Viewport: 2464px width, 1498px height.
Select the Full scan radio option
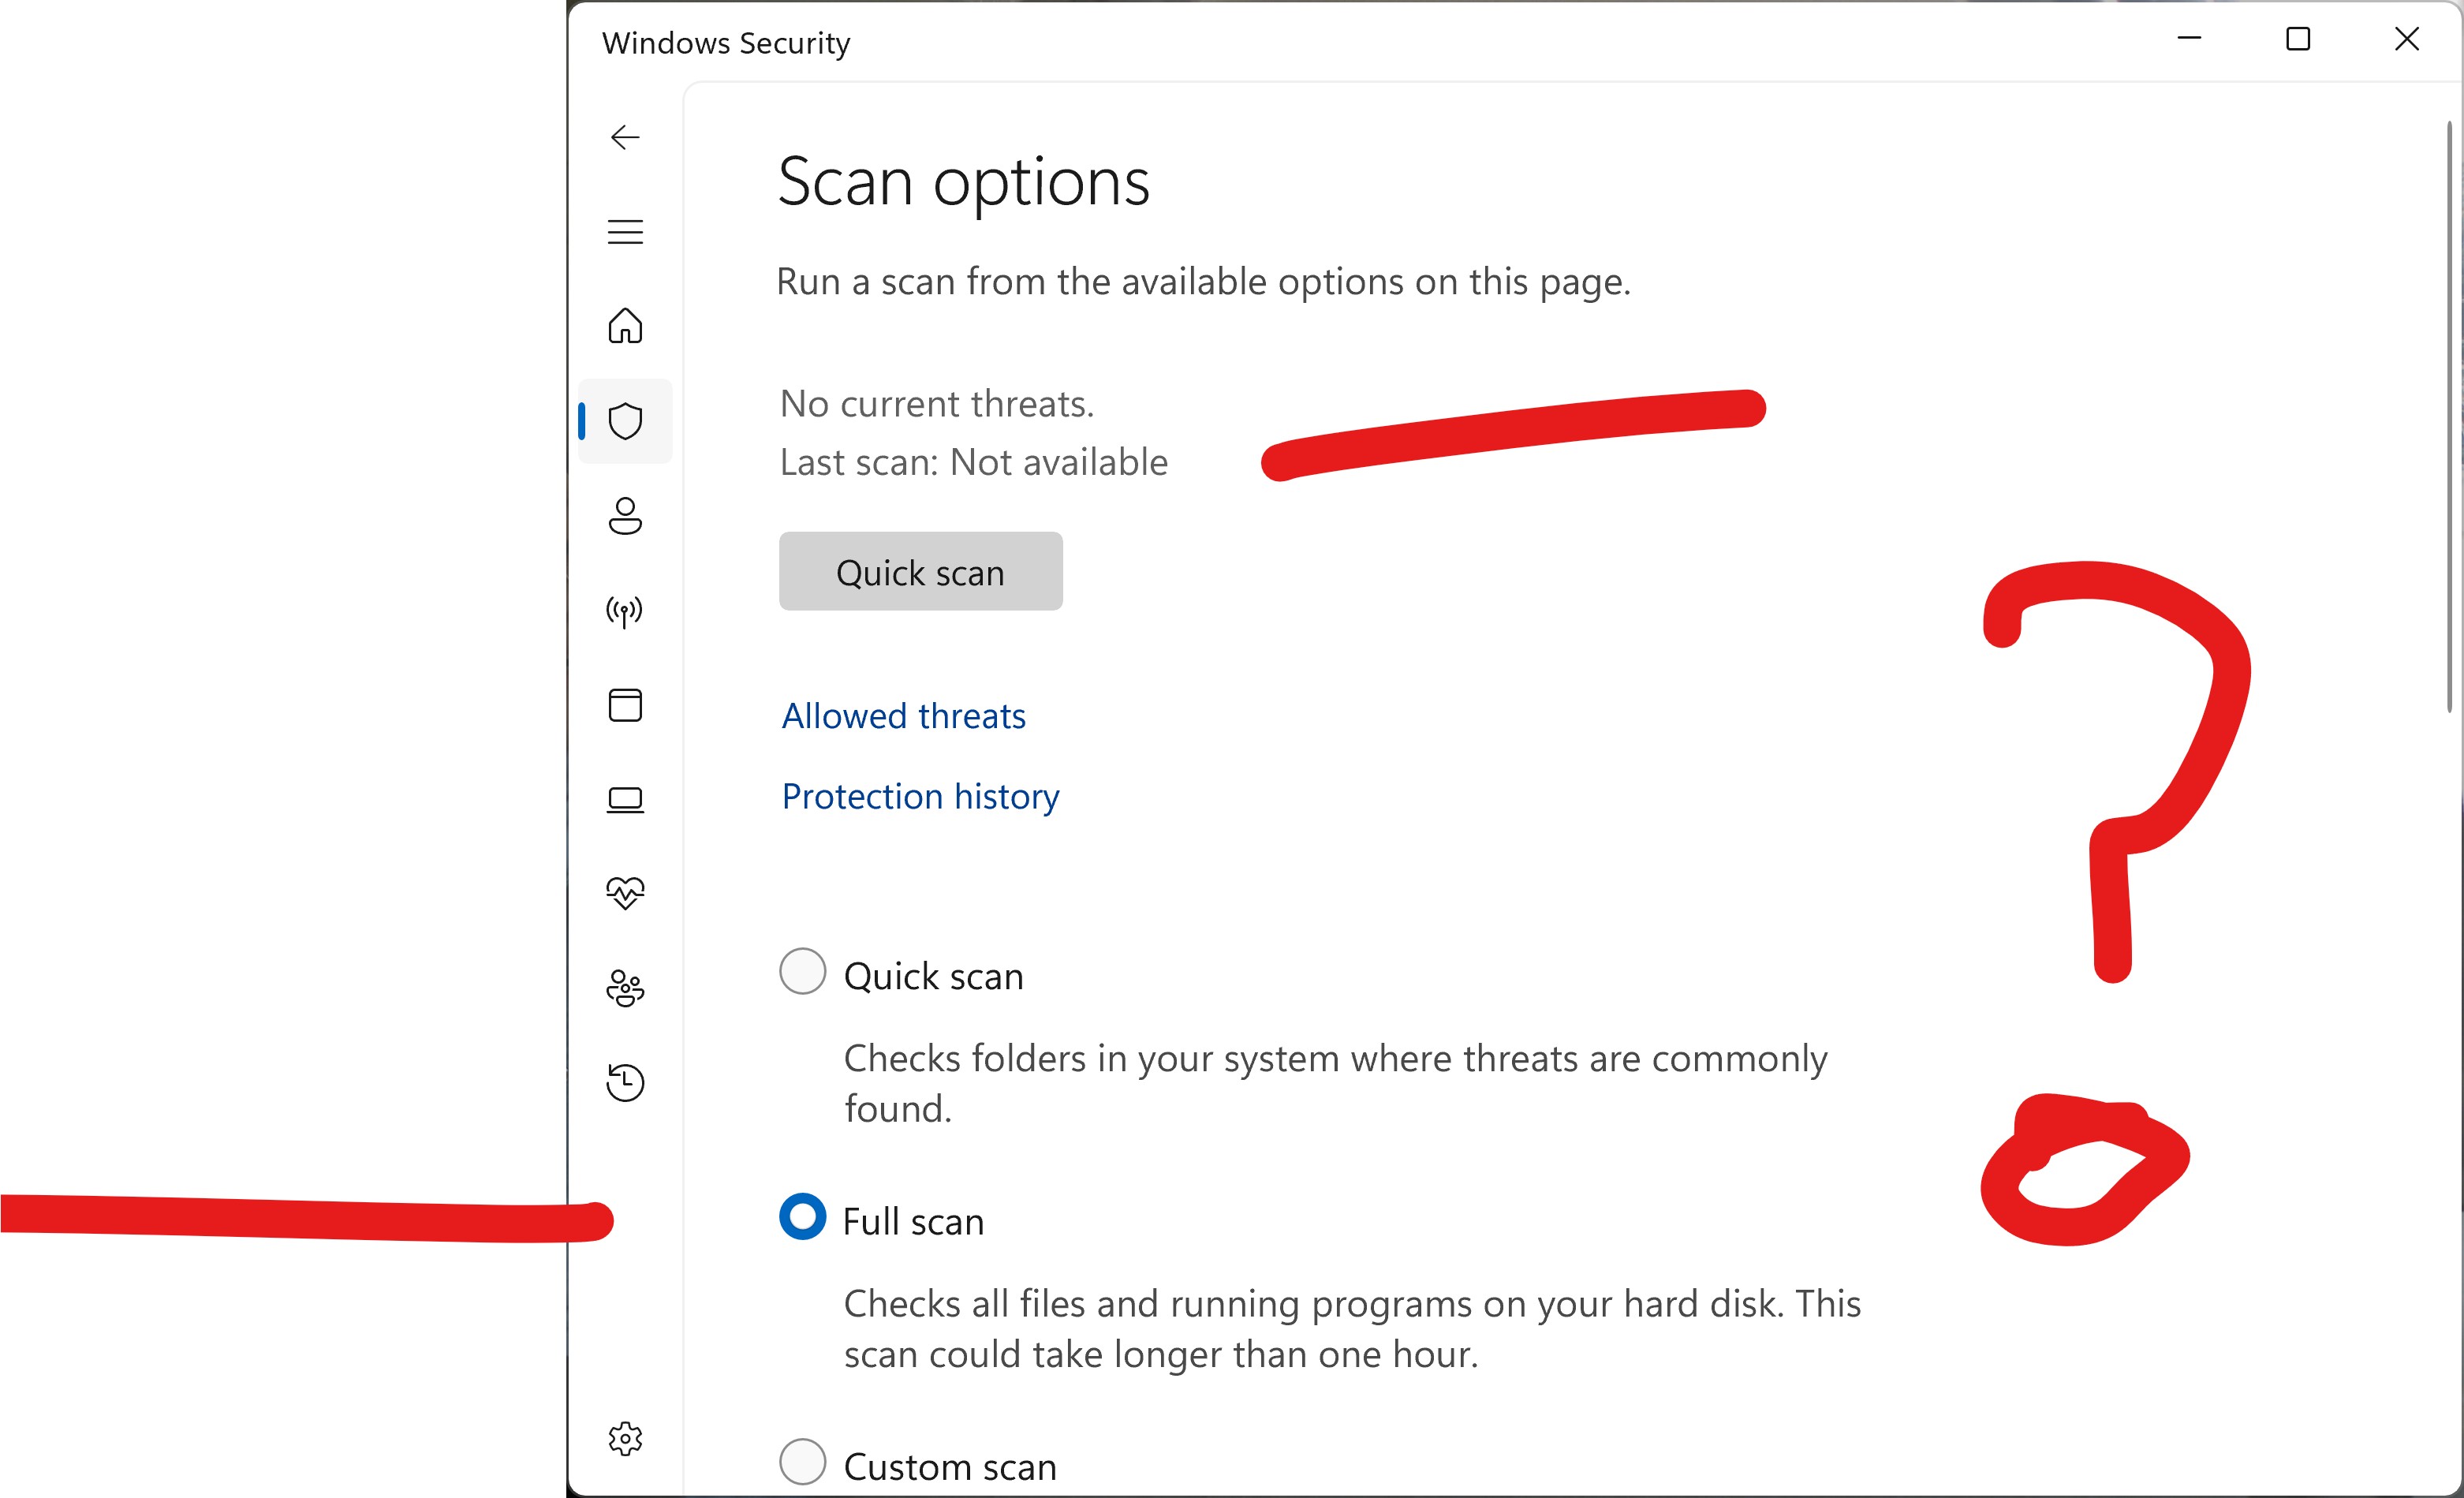pos(802,1217)
